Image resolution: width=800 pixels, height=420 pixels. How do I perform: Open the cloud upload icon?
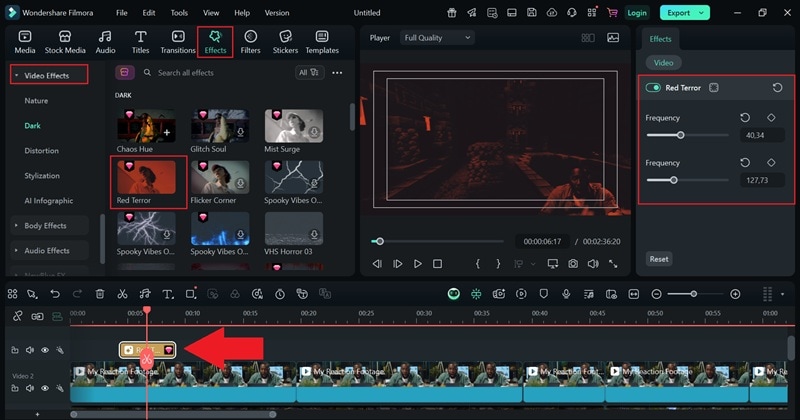[x=552, y=13]
